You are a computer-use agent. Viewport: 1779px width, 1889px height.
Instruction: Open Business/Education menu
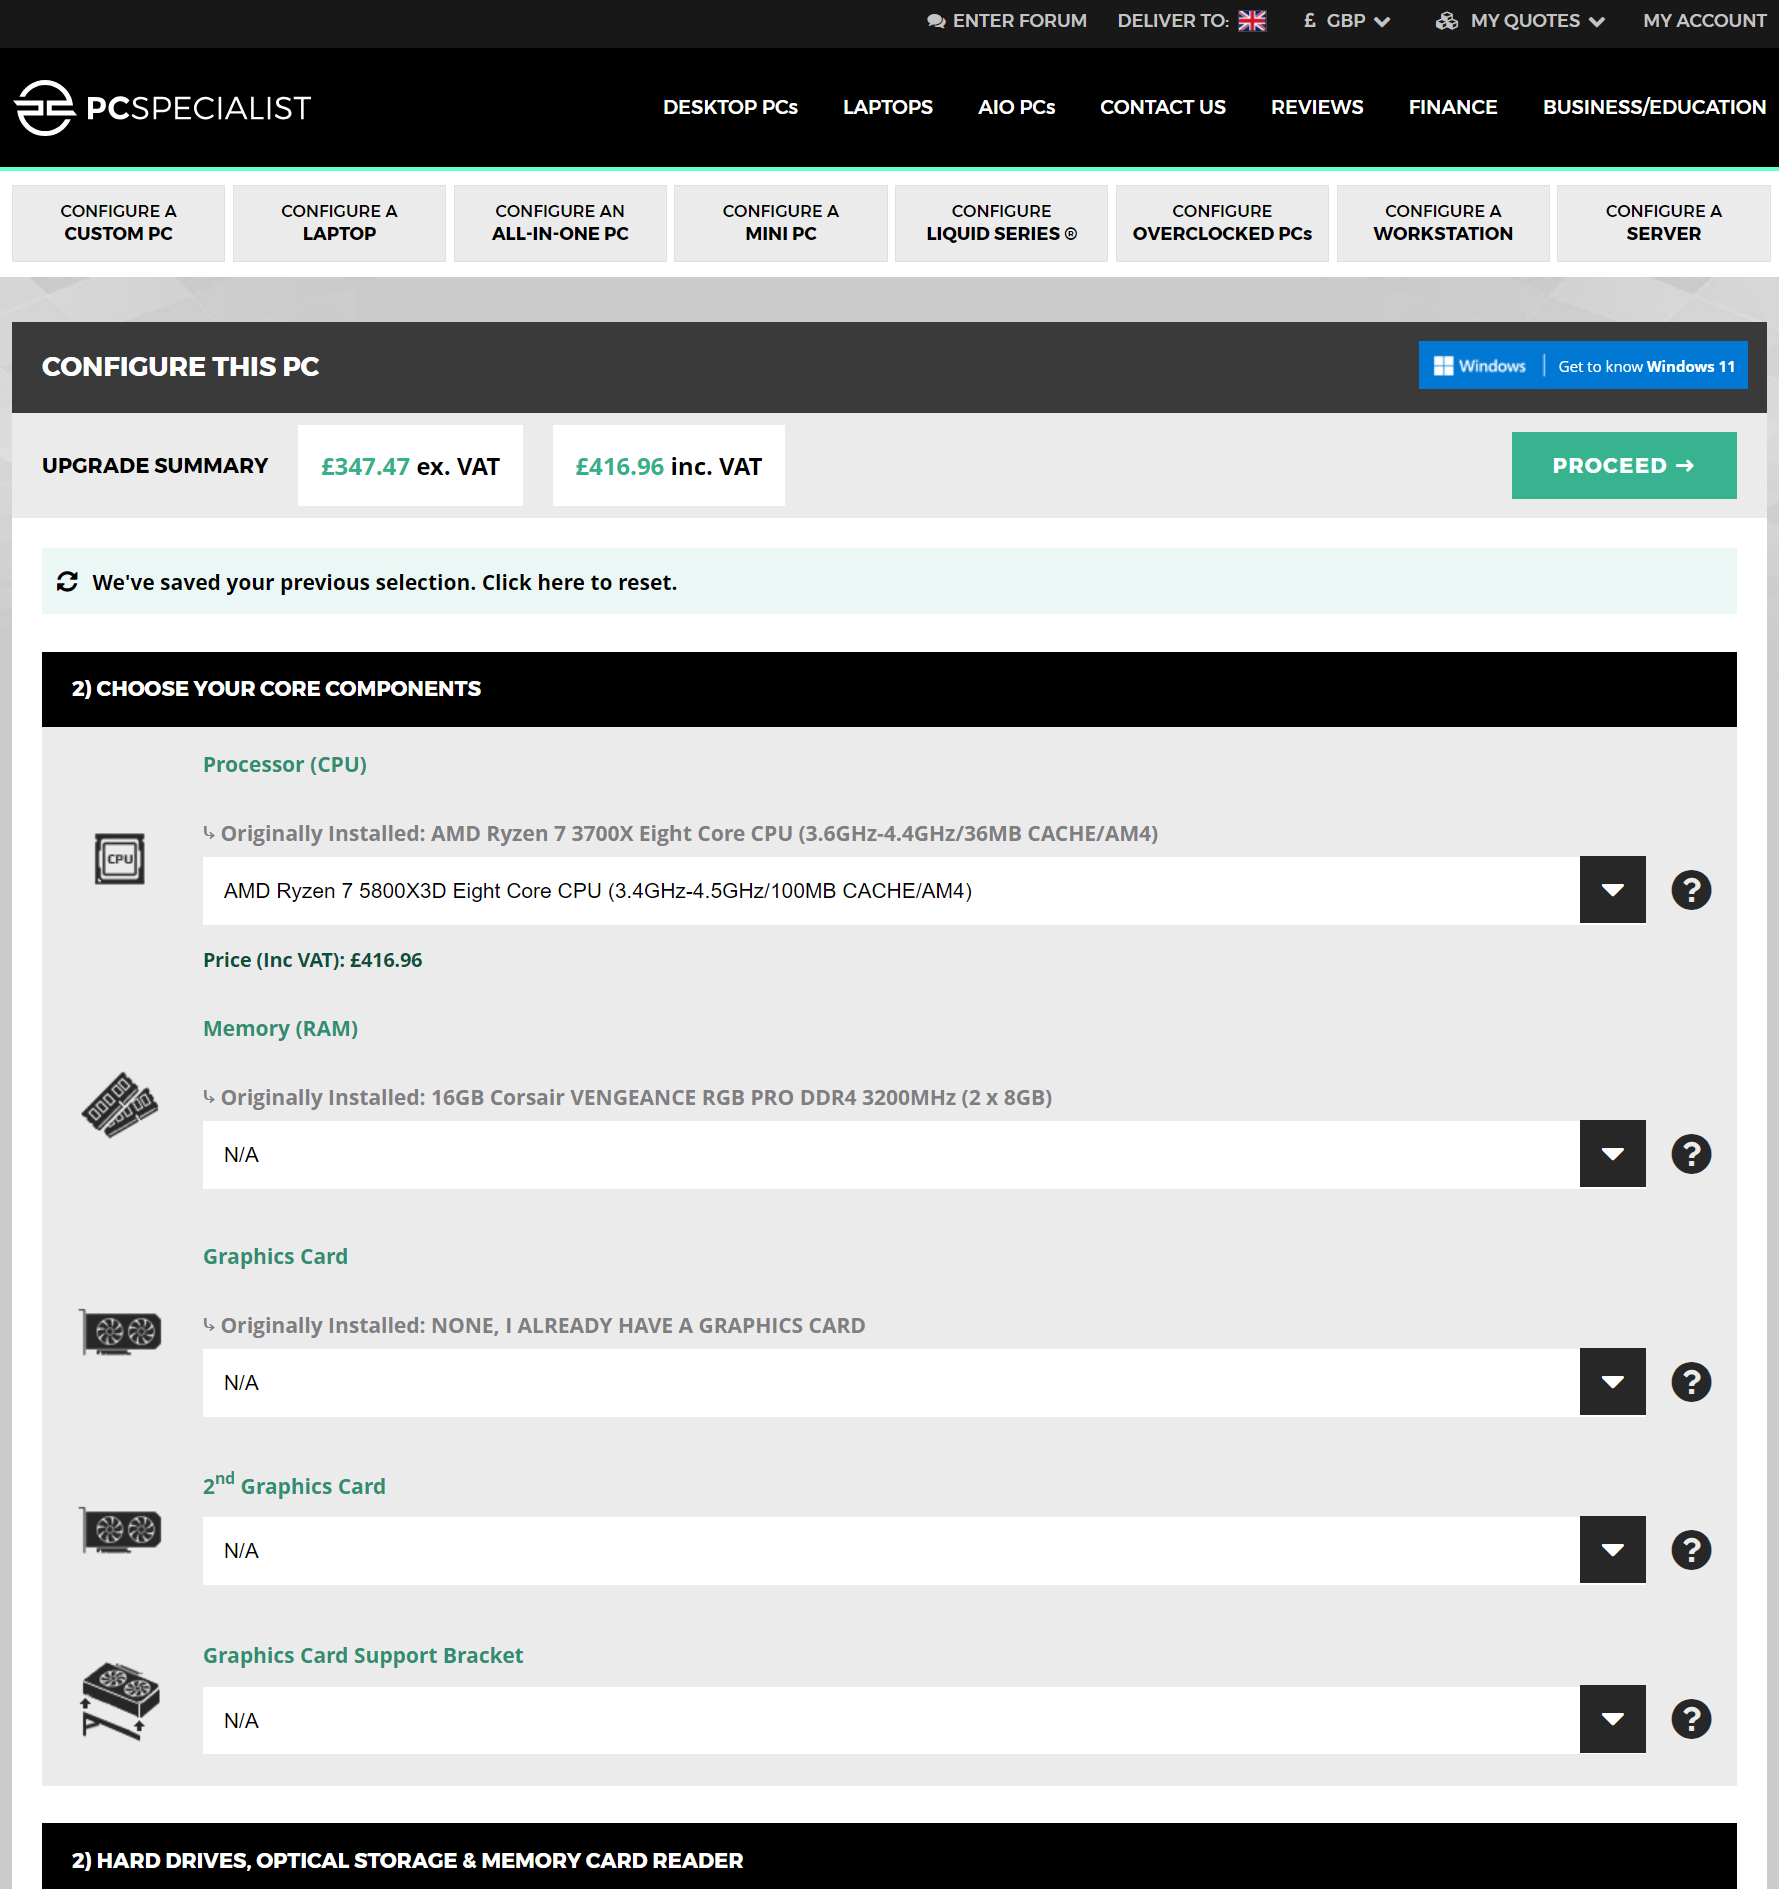[x=1654, y=107]
